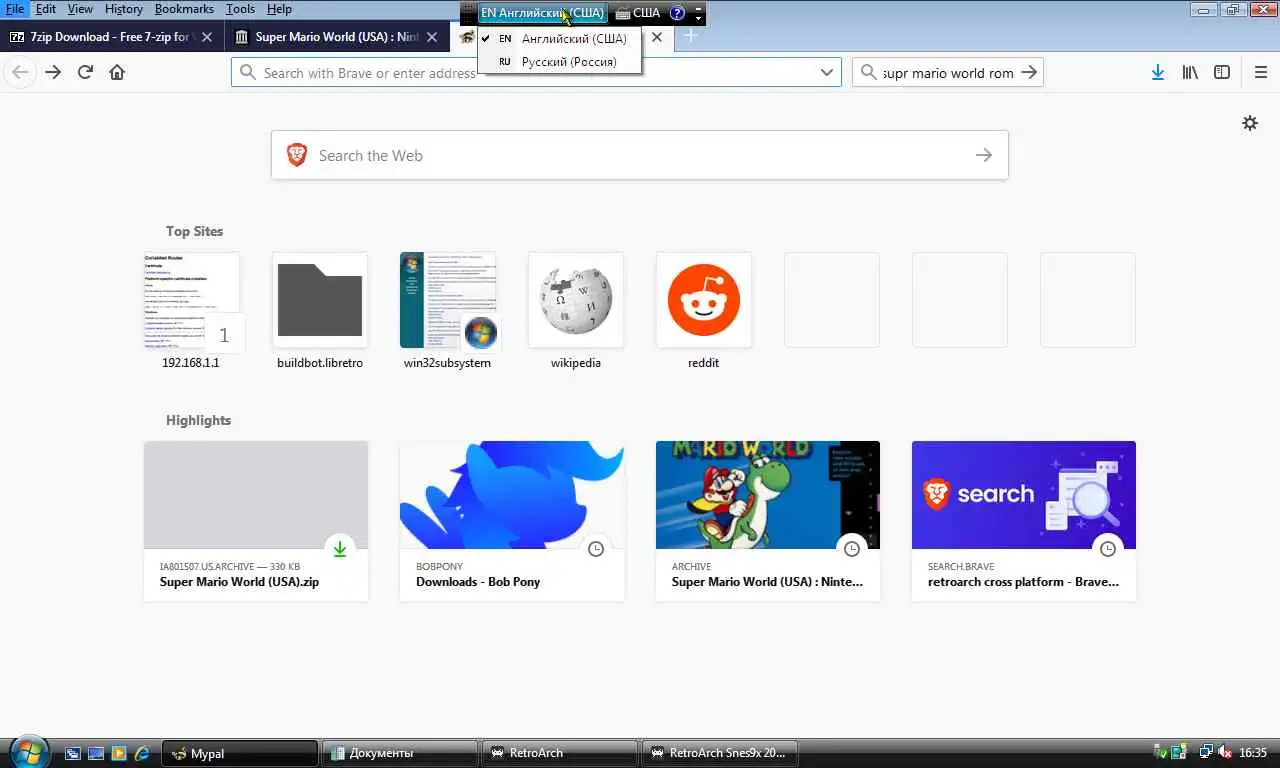Click the magnifier in the search bar
The width and height of the screenshot is (1280, 768).
[x=869, y=72]
